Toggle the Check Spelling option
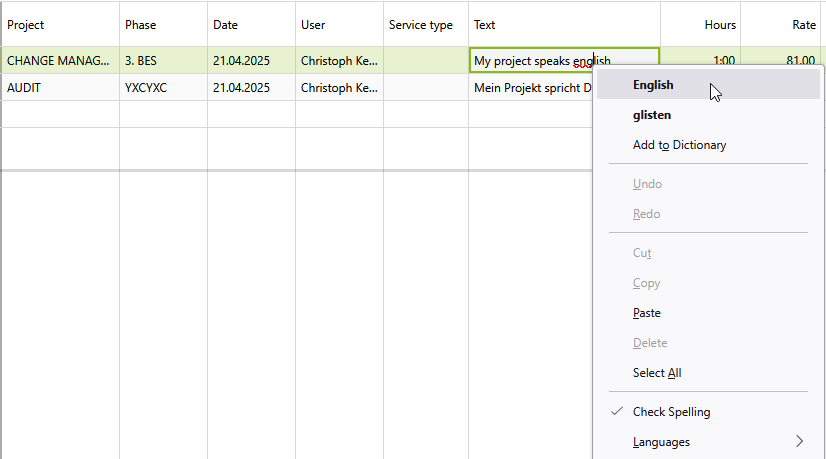The width and height of the screenshot is (826, 459). pos(671,412)
